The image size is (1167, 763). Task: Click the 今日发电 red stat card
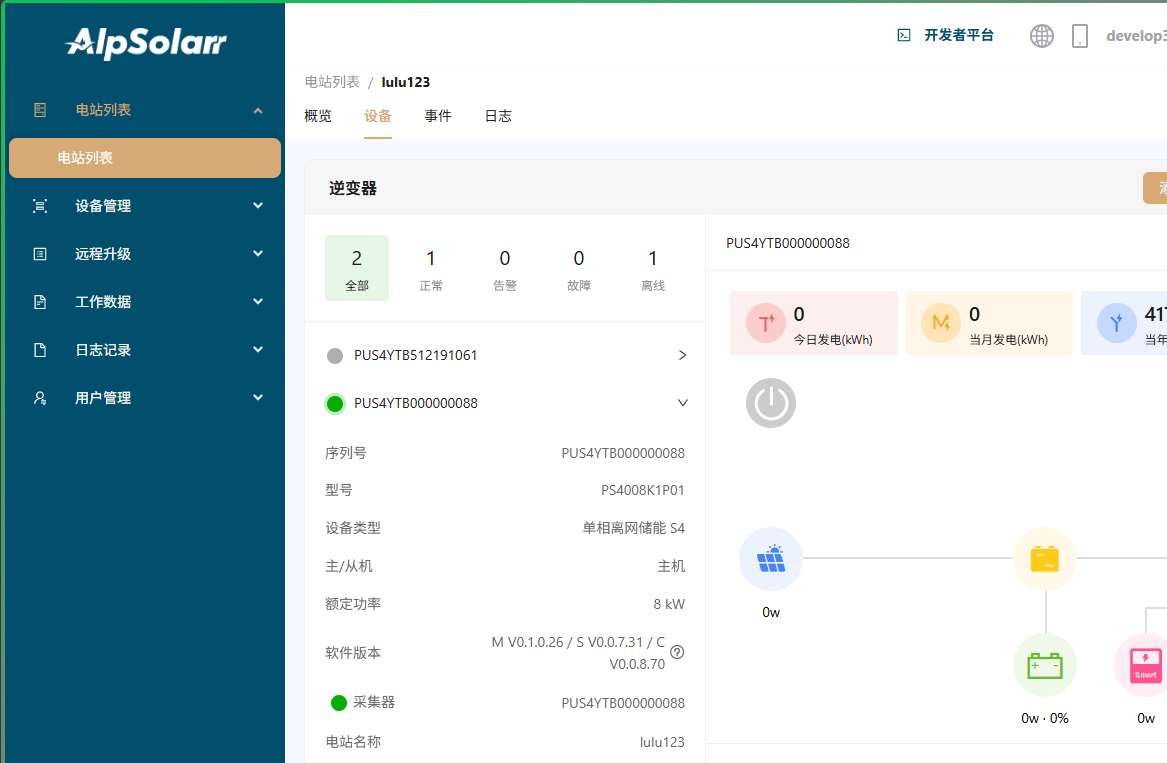click(x=814, y=323)
